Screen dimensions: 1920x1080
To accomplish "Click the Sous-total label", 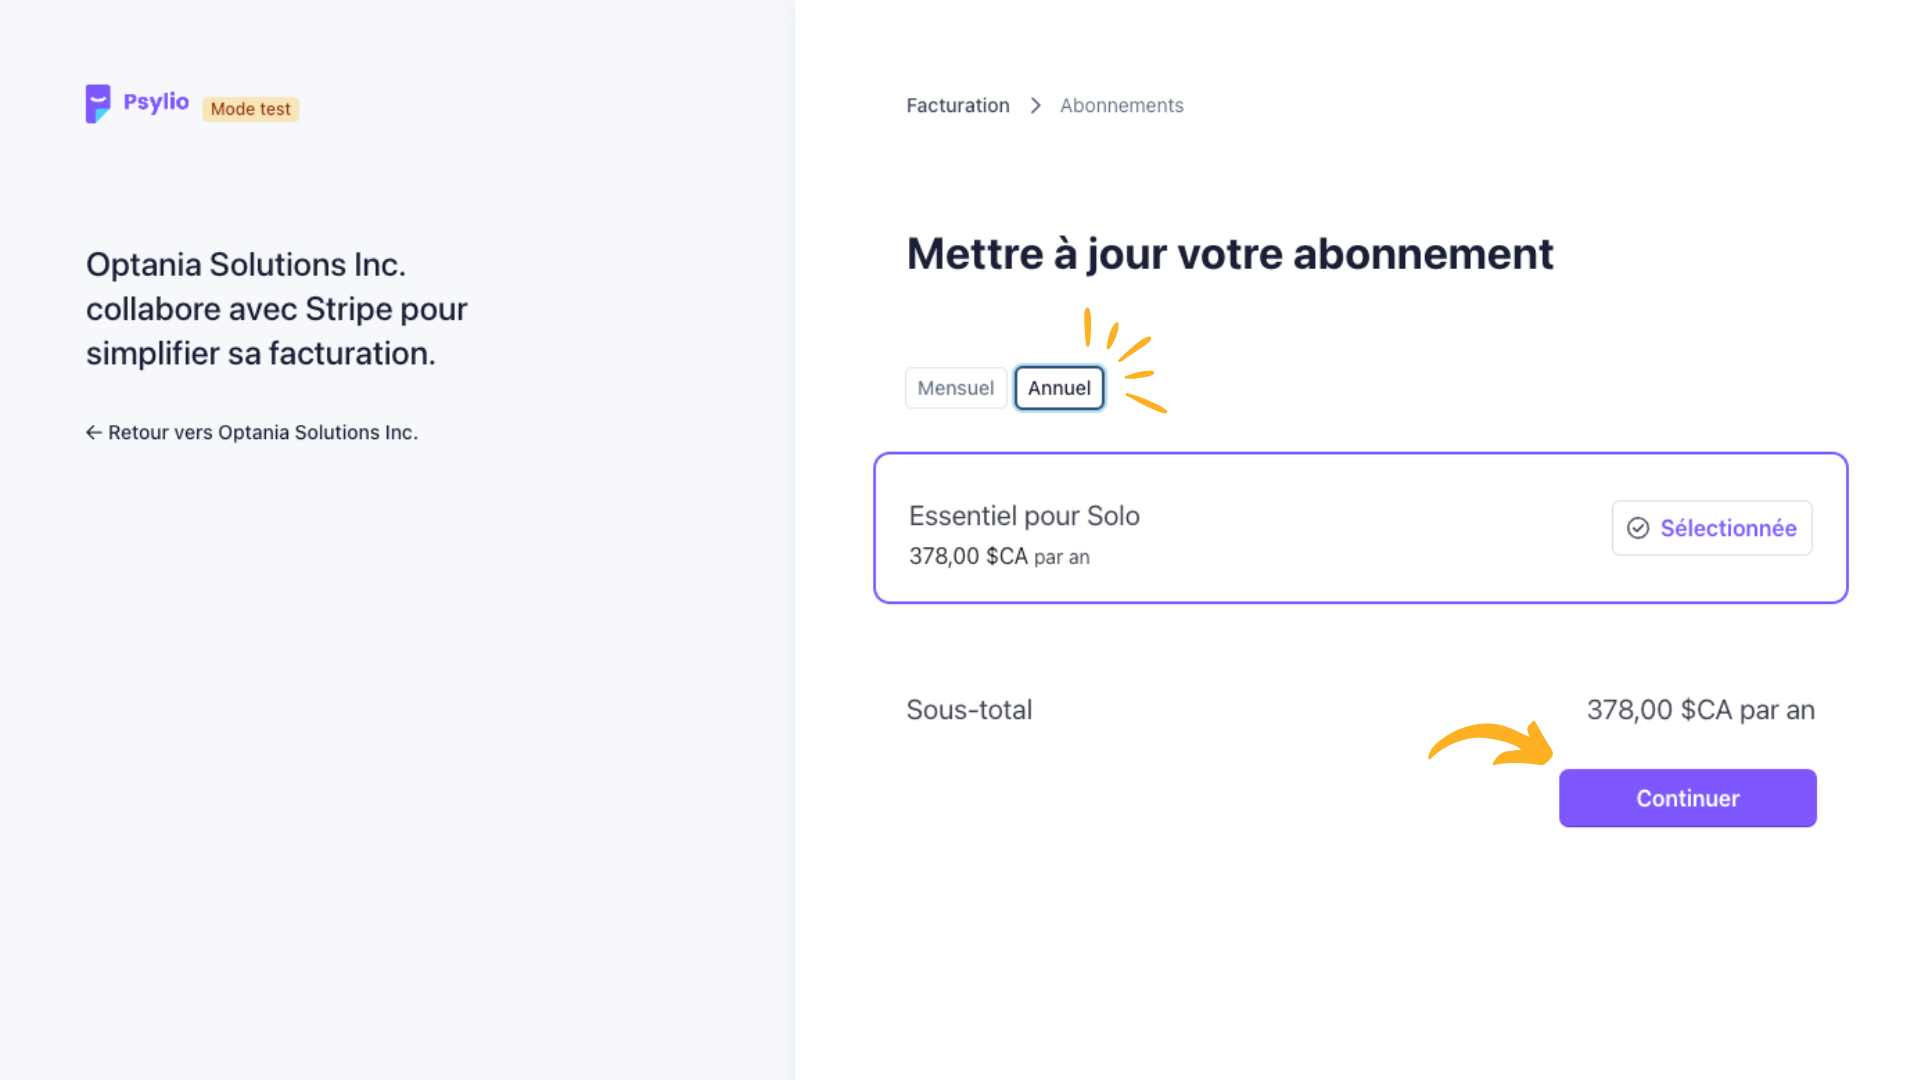I will 969,710.
